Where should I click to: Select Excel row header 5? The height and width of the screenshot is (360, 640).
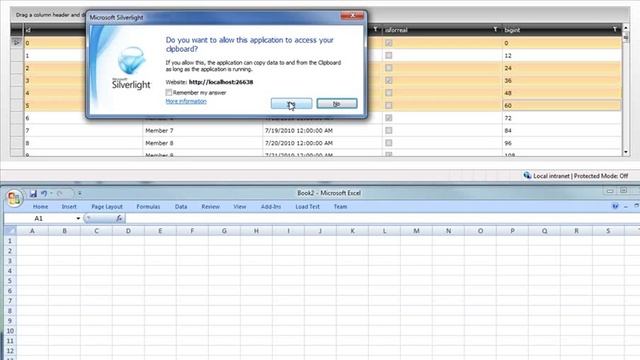[x=10, y=281]
